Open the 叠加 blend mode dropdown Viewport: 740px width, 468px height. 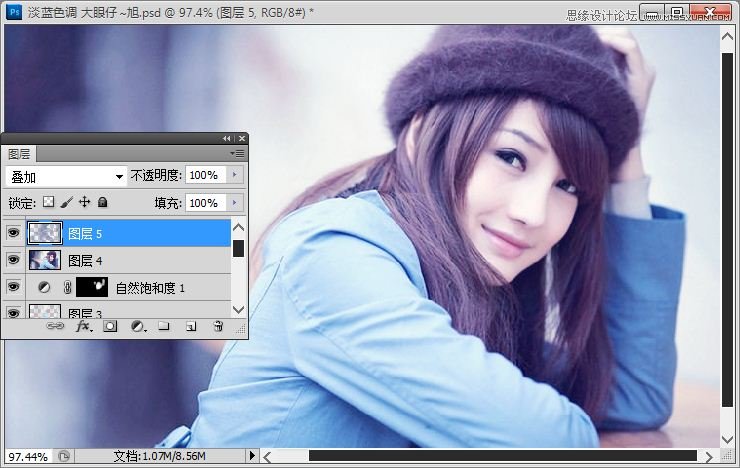(67, 177)
